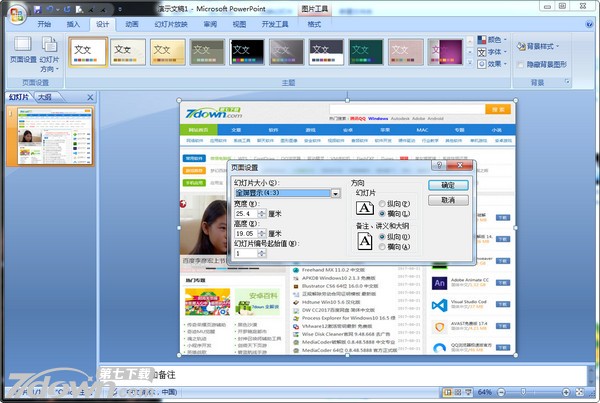The height and width of the screenshot is (403, 600).
Task: Switch to the 审阅 ribbon tab
Action: [x=210, y=24]
